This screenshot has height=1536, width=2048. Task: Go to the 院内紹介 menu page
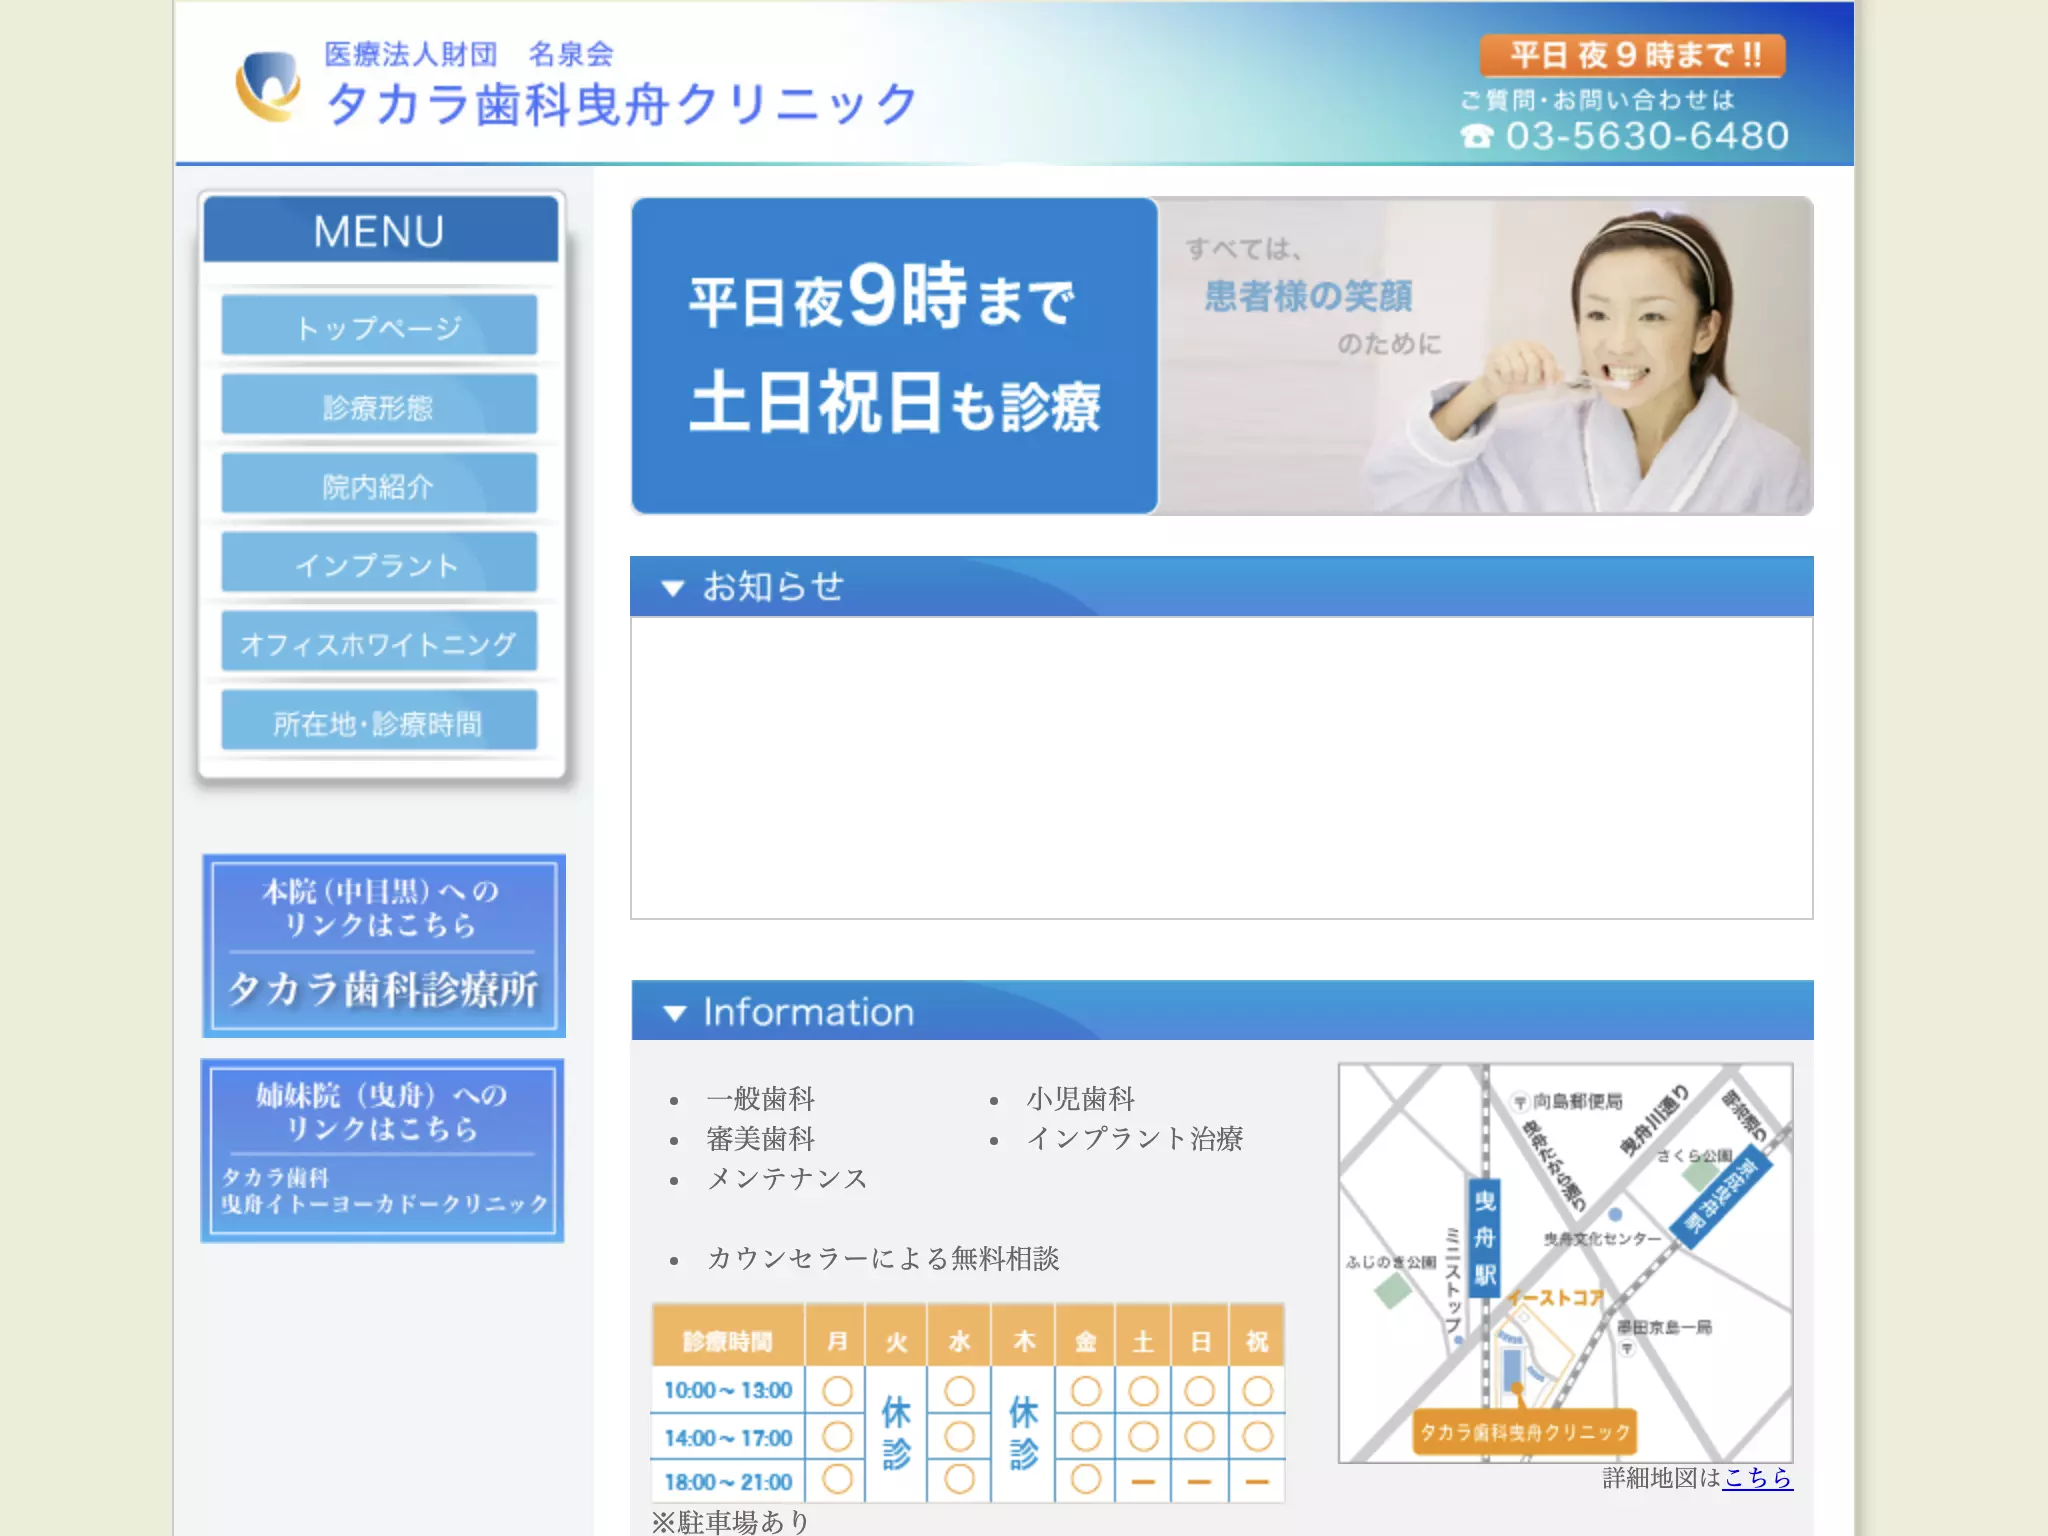pyautogui.click(x=379, y=484)
